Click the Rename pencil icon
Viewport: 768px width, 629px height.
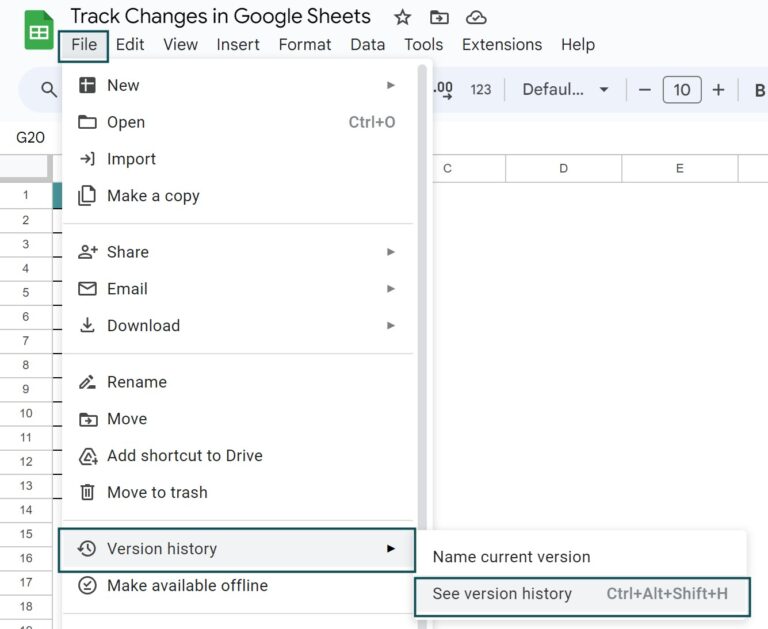click(x=87, y=382)
